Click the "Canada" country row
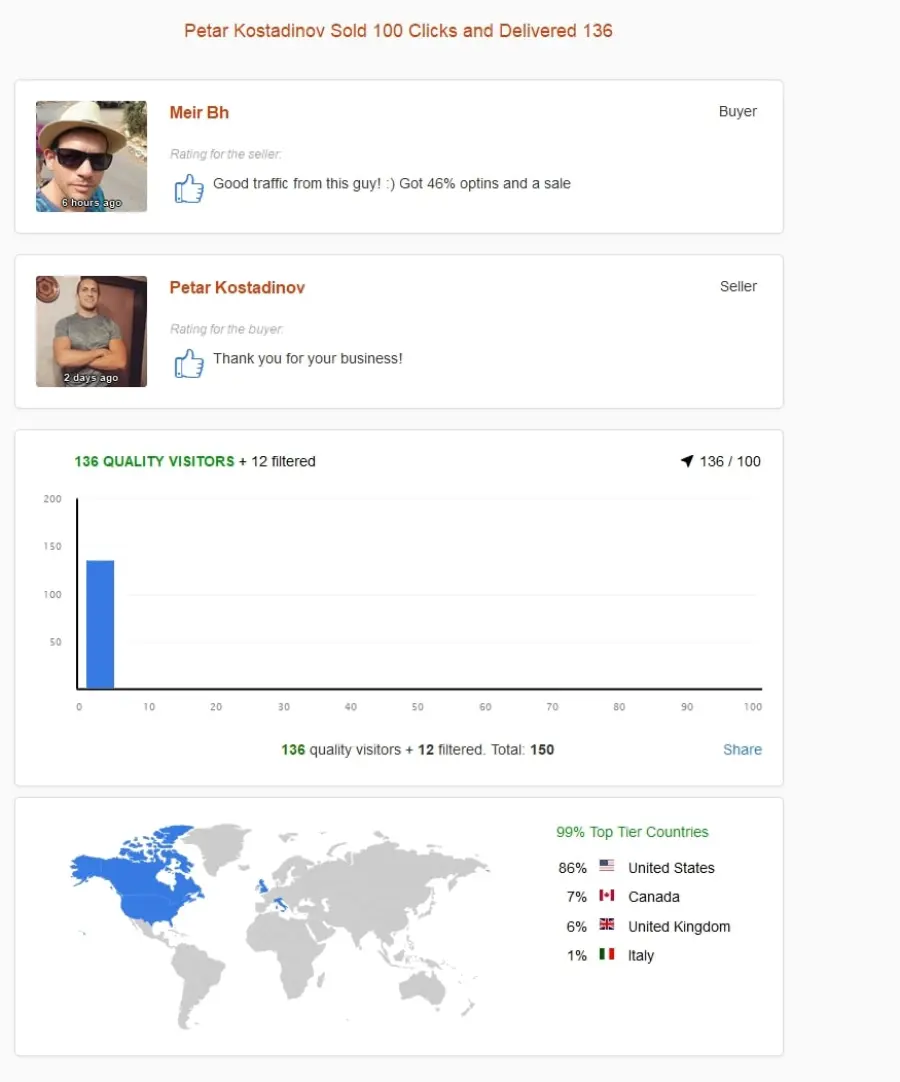This screenshot has height=1082, width=900. [623, 897]
